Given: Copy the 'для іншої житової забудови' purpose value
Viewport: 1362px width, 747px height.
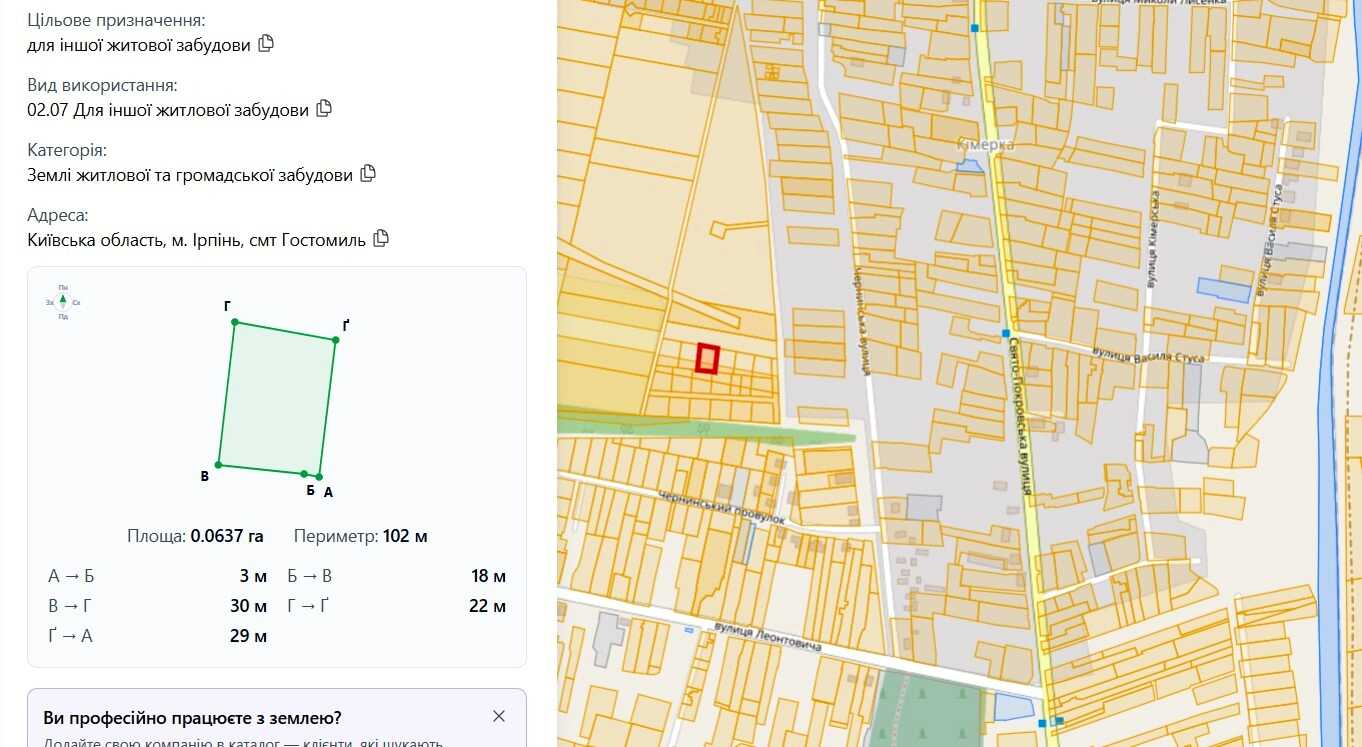Looking at the screenshot, I should coord(266,44).
